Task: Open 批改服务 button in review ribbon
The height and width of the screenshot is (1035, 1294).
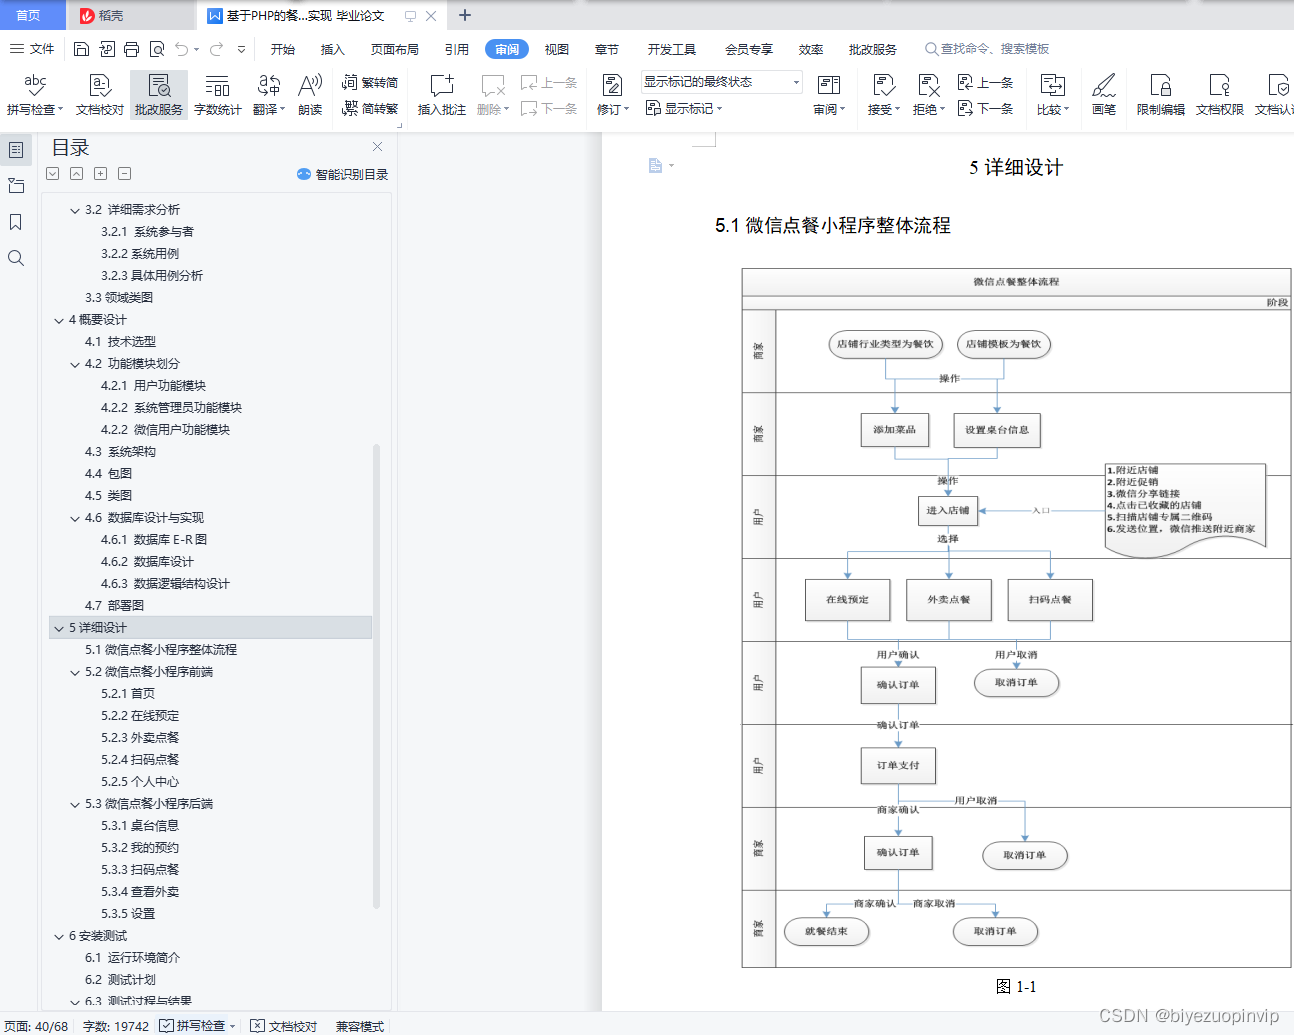Action: click(x=159, y=95)
